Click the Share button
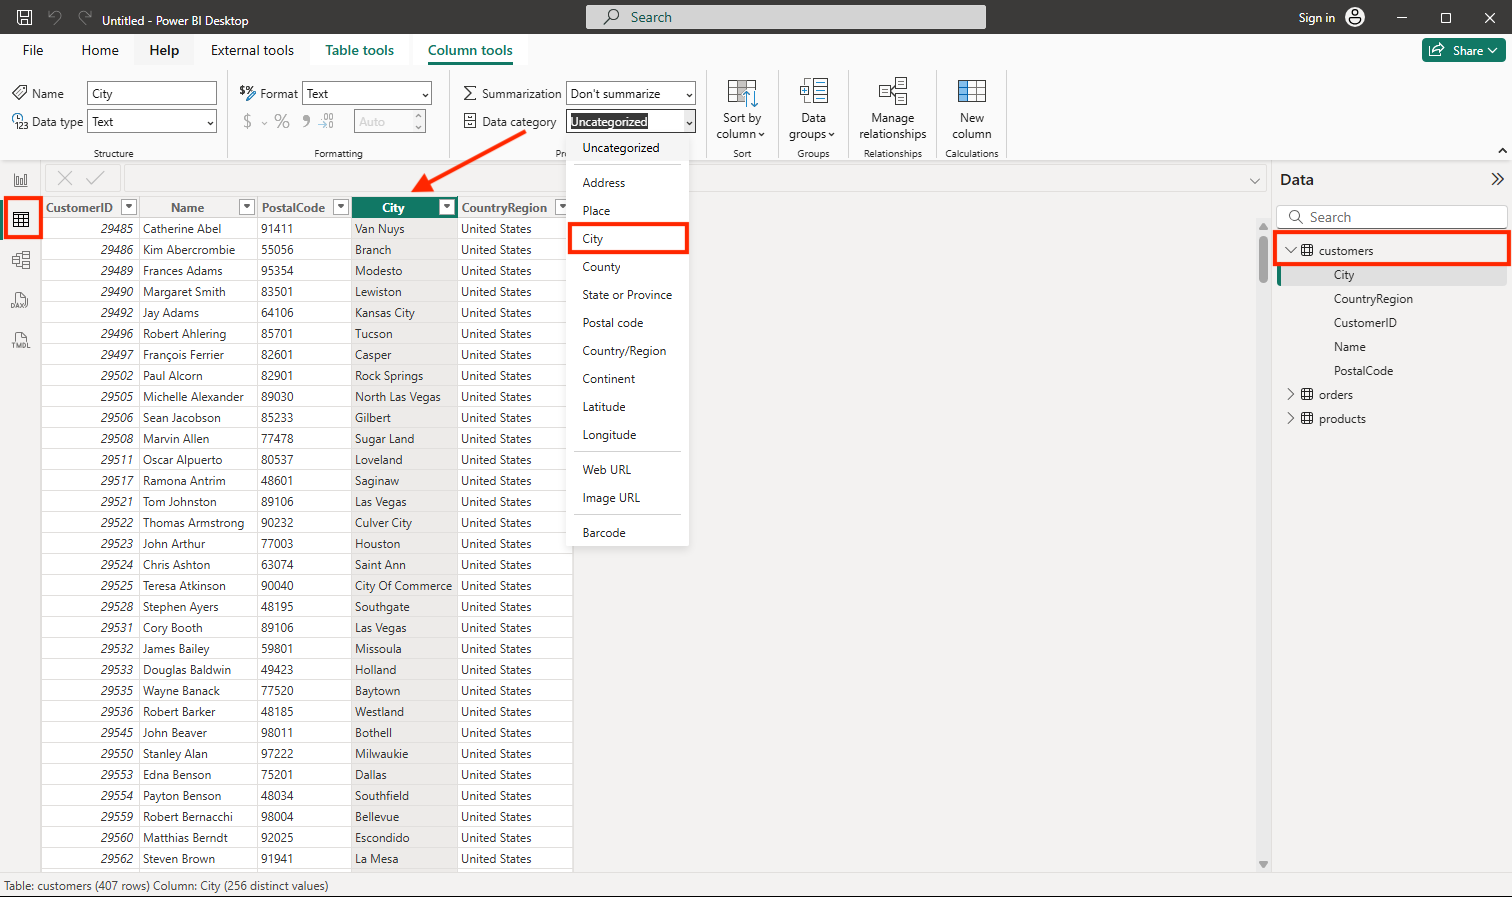This screenshot has height=897, width=1512. pyautogui.click(x=1464, y=50)
